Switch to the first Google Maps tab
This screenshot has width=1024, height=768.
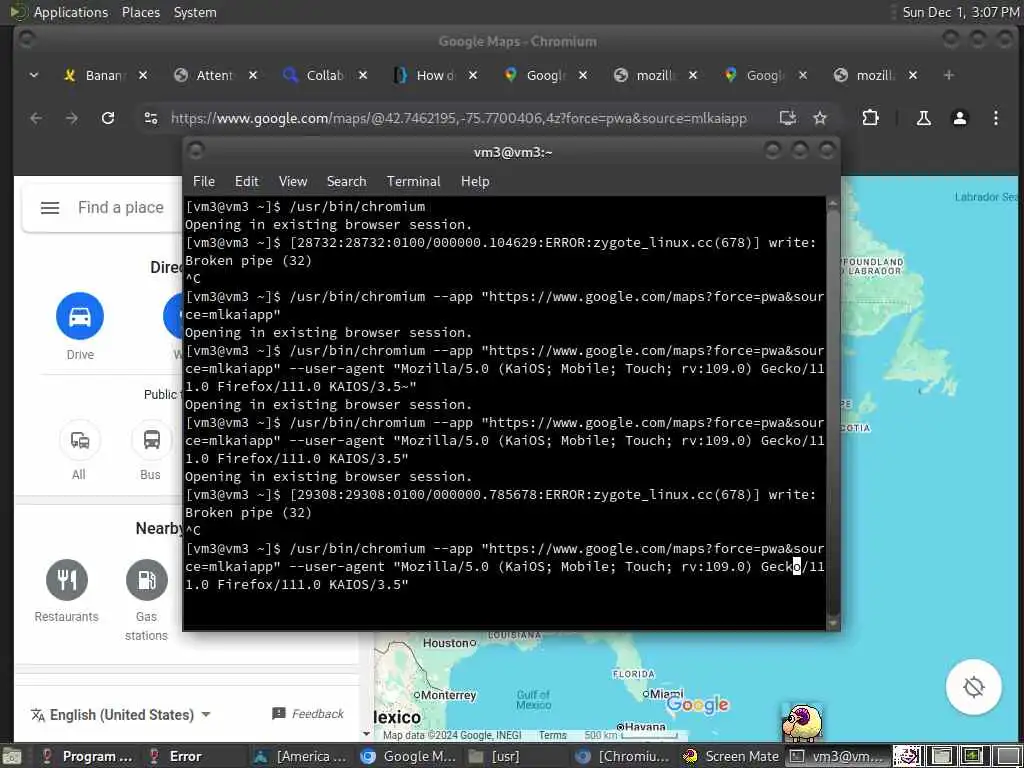[x=536, y=76]
